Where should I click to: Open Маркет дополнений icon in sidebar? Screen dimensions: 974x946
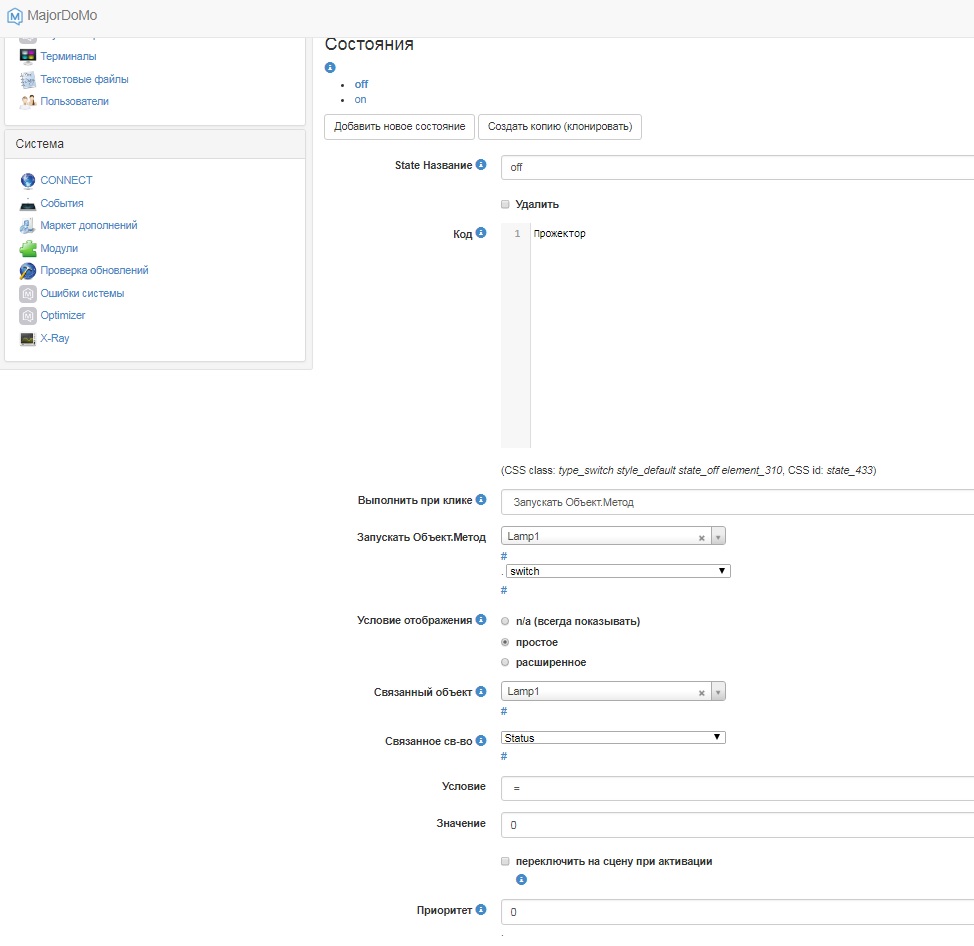pos(28,226)
